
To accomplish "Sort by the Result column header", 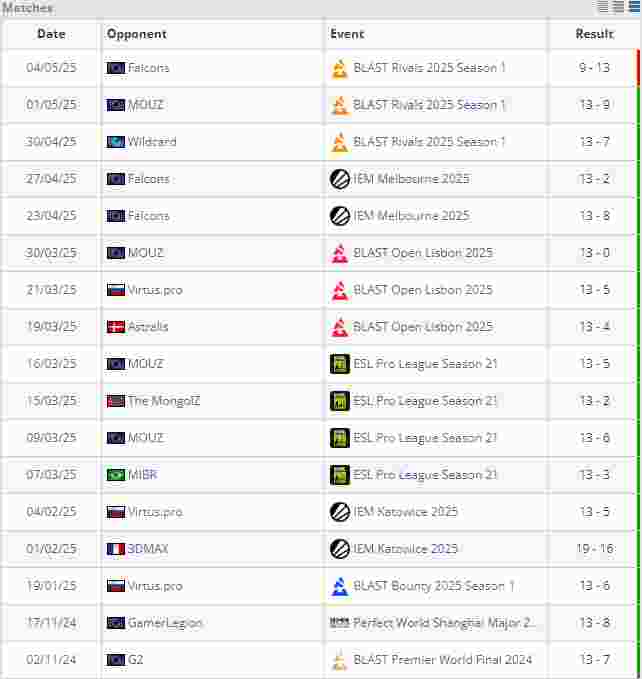I will pyautogui.click(x=594, y=34).
